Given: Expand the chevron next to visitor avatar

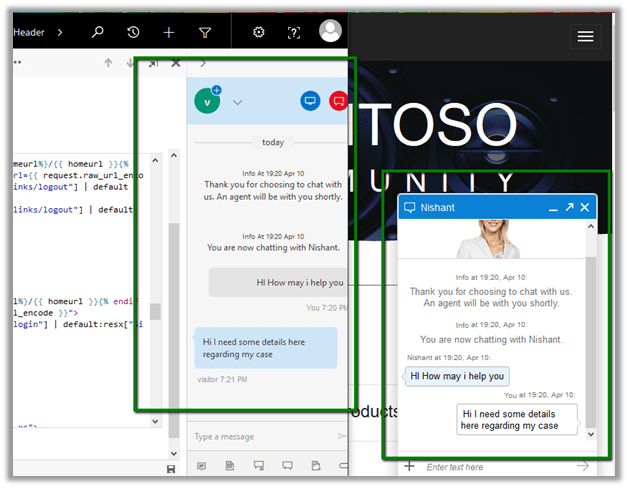Looking at the screenshot, I should tap(238, 102).
